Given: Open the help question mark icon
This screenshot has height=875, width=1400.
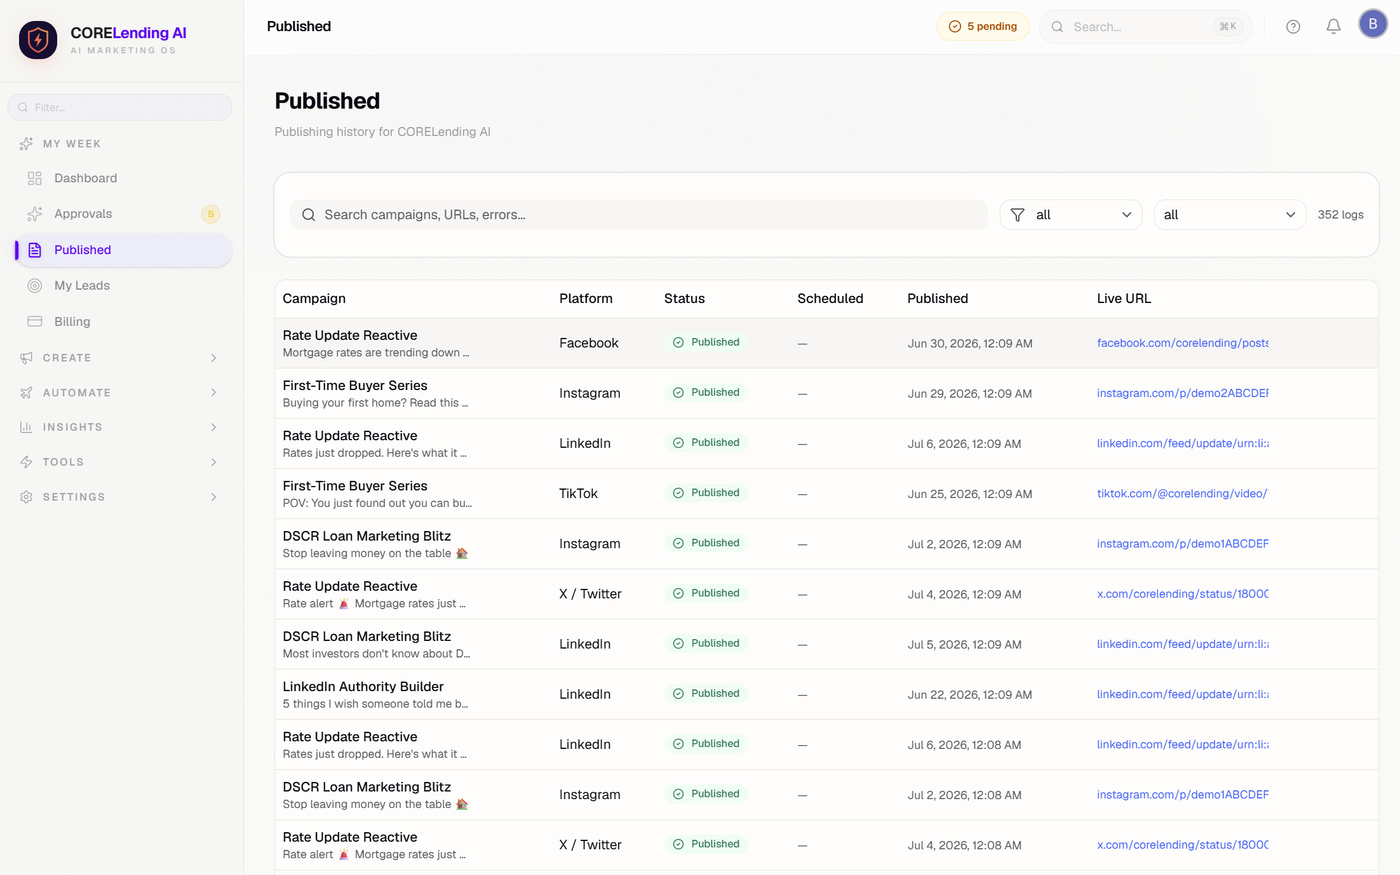Looking at the screenshot, I should click(x=1293, y=27).
